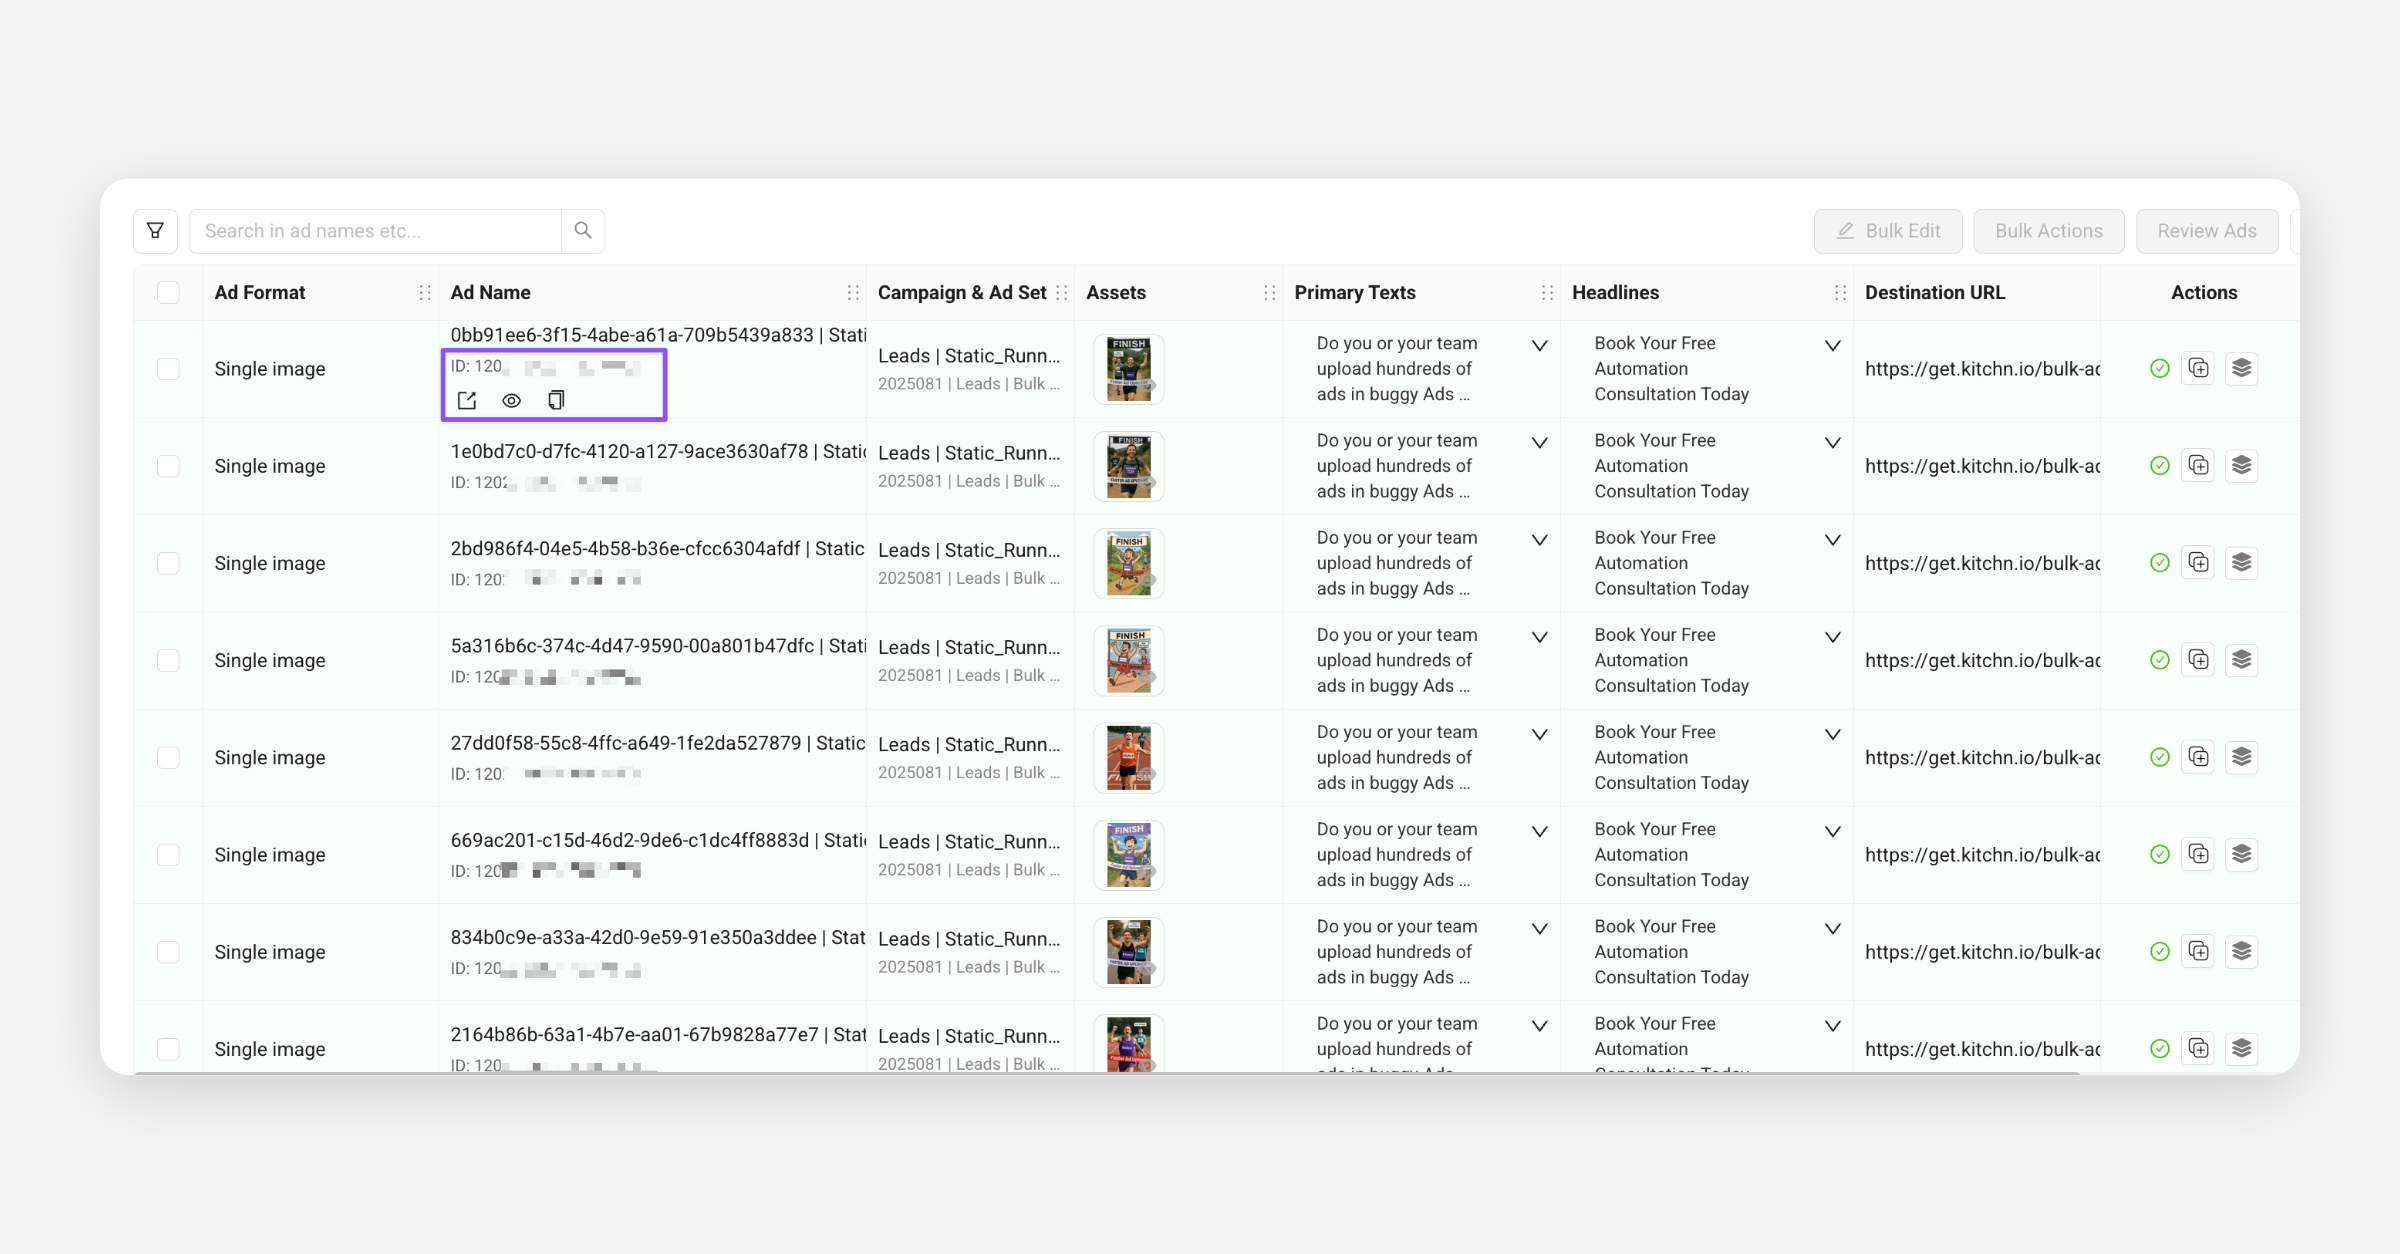Click the Bulk Edit button

tap(1887, 231)
